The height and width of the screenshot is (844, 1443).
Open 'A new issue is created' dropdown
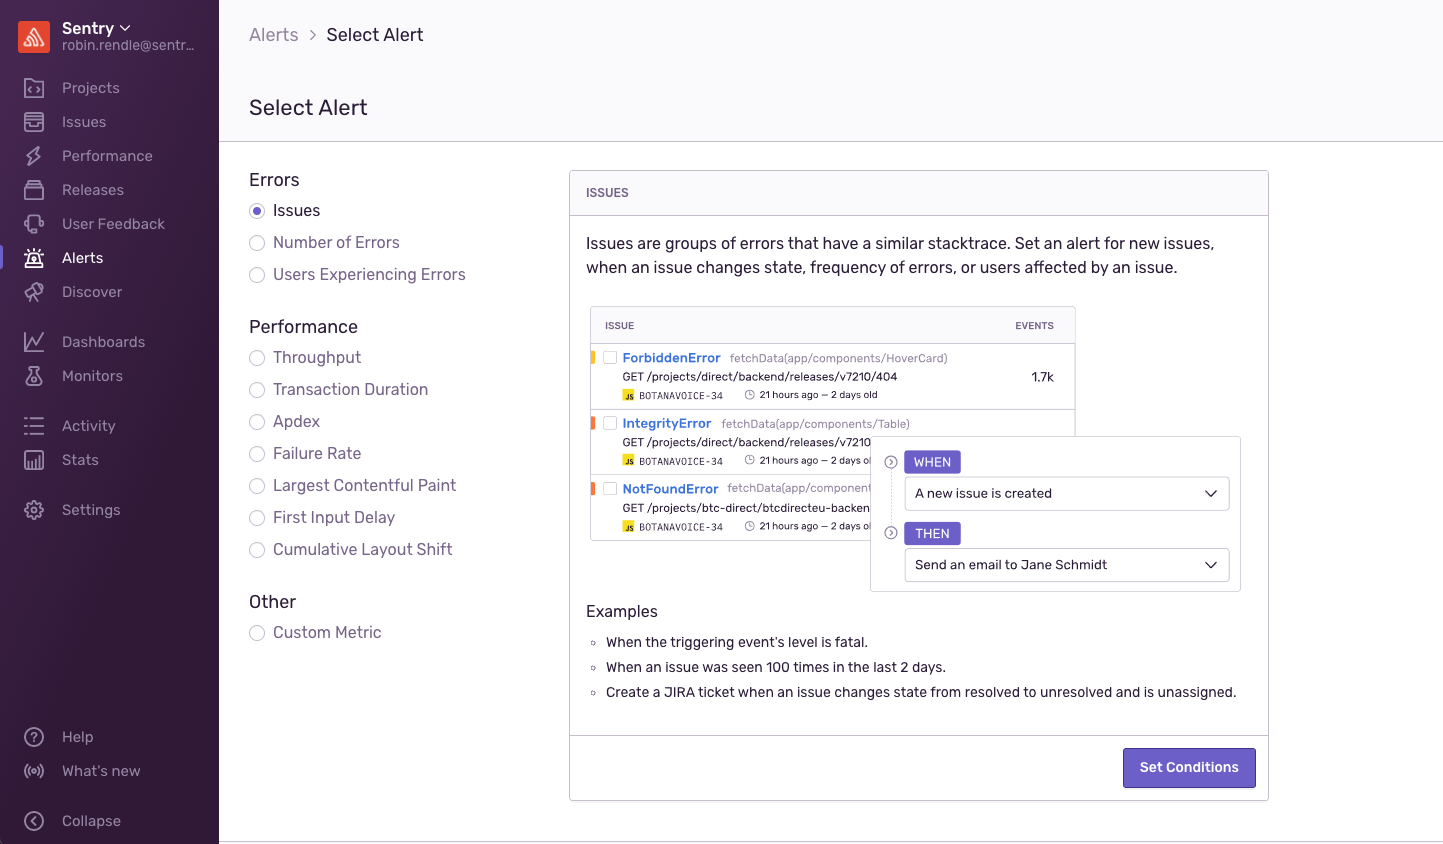coord(1067,493)
